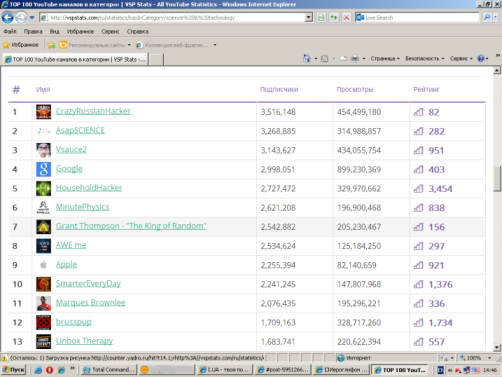
Task: Click rating chart icon beside 1,376
Action: click(418, 284)
